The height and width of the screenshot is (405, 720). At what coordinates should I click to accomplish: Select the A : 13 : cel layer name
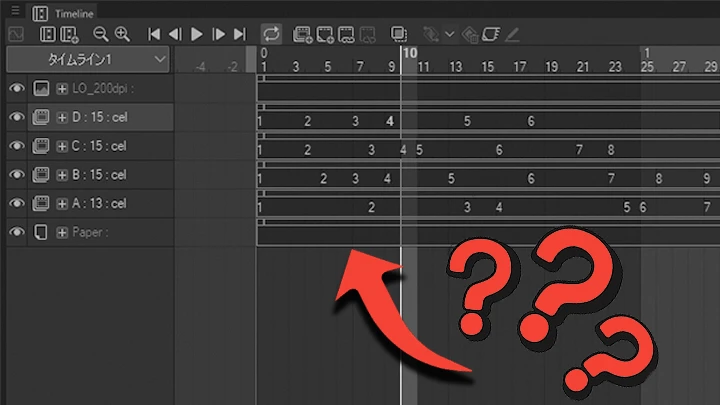pyautogui.click(x=99, y=203)
